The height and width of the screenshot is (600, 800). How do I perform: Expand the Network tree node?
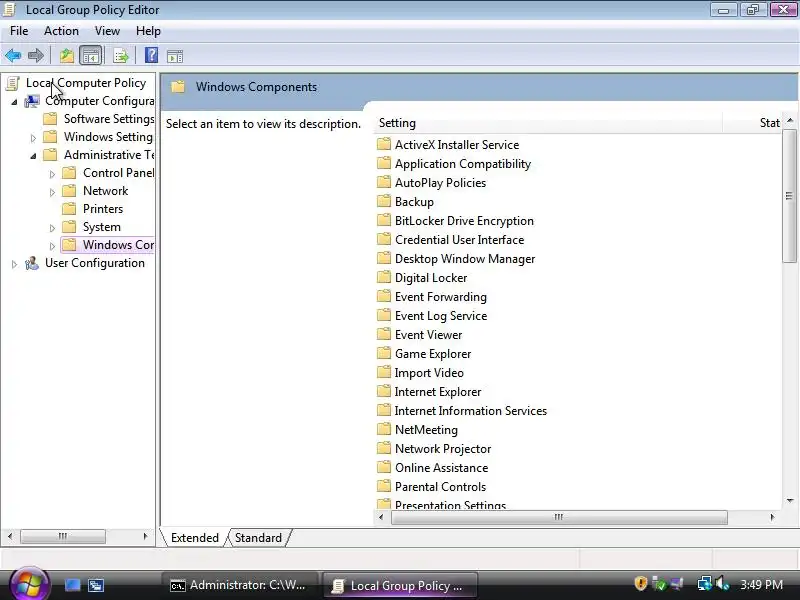click(52, 192)
